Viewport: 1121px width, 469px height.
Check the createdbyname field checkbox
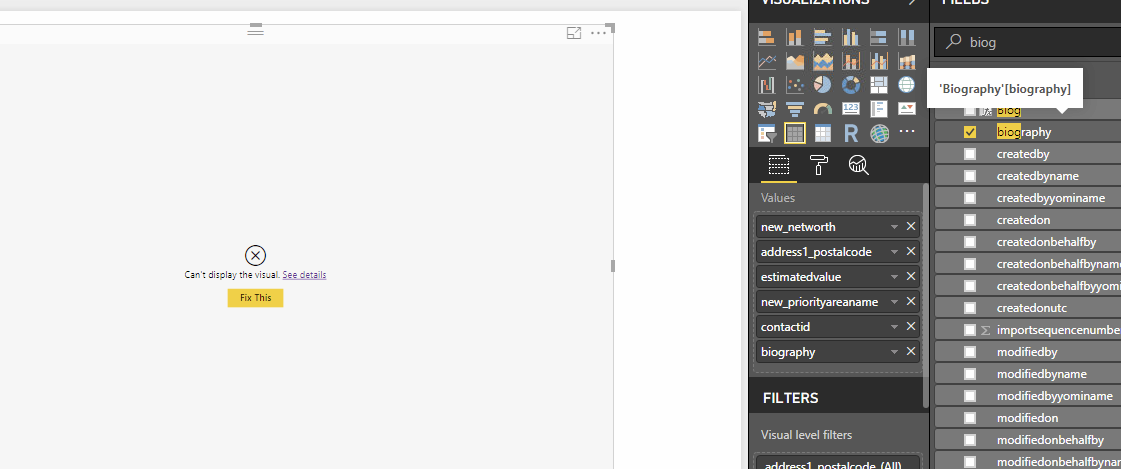tap(970, 176)
